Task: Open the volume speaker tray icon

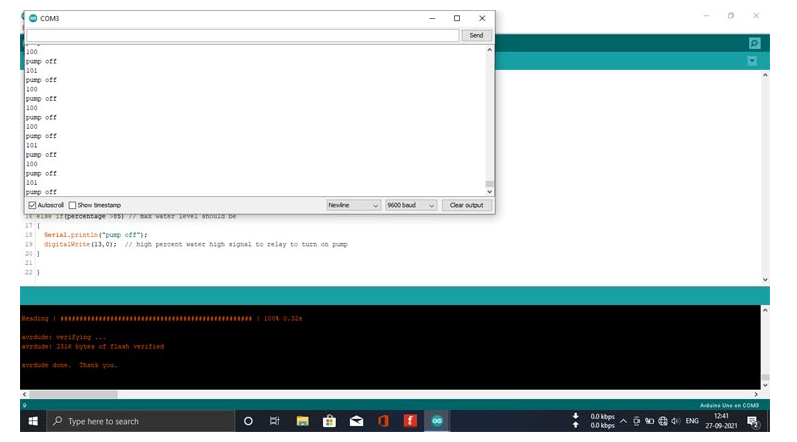Action: point(676,421)
